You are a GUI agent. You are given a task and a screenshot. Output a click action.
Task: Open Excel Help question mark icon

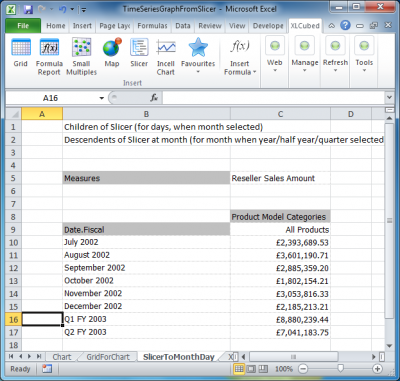tap(345, 25)
